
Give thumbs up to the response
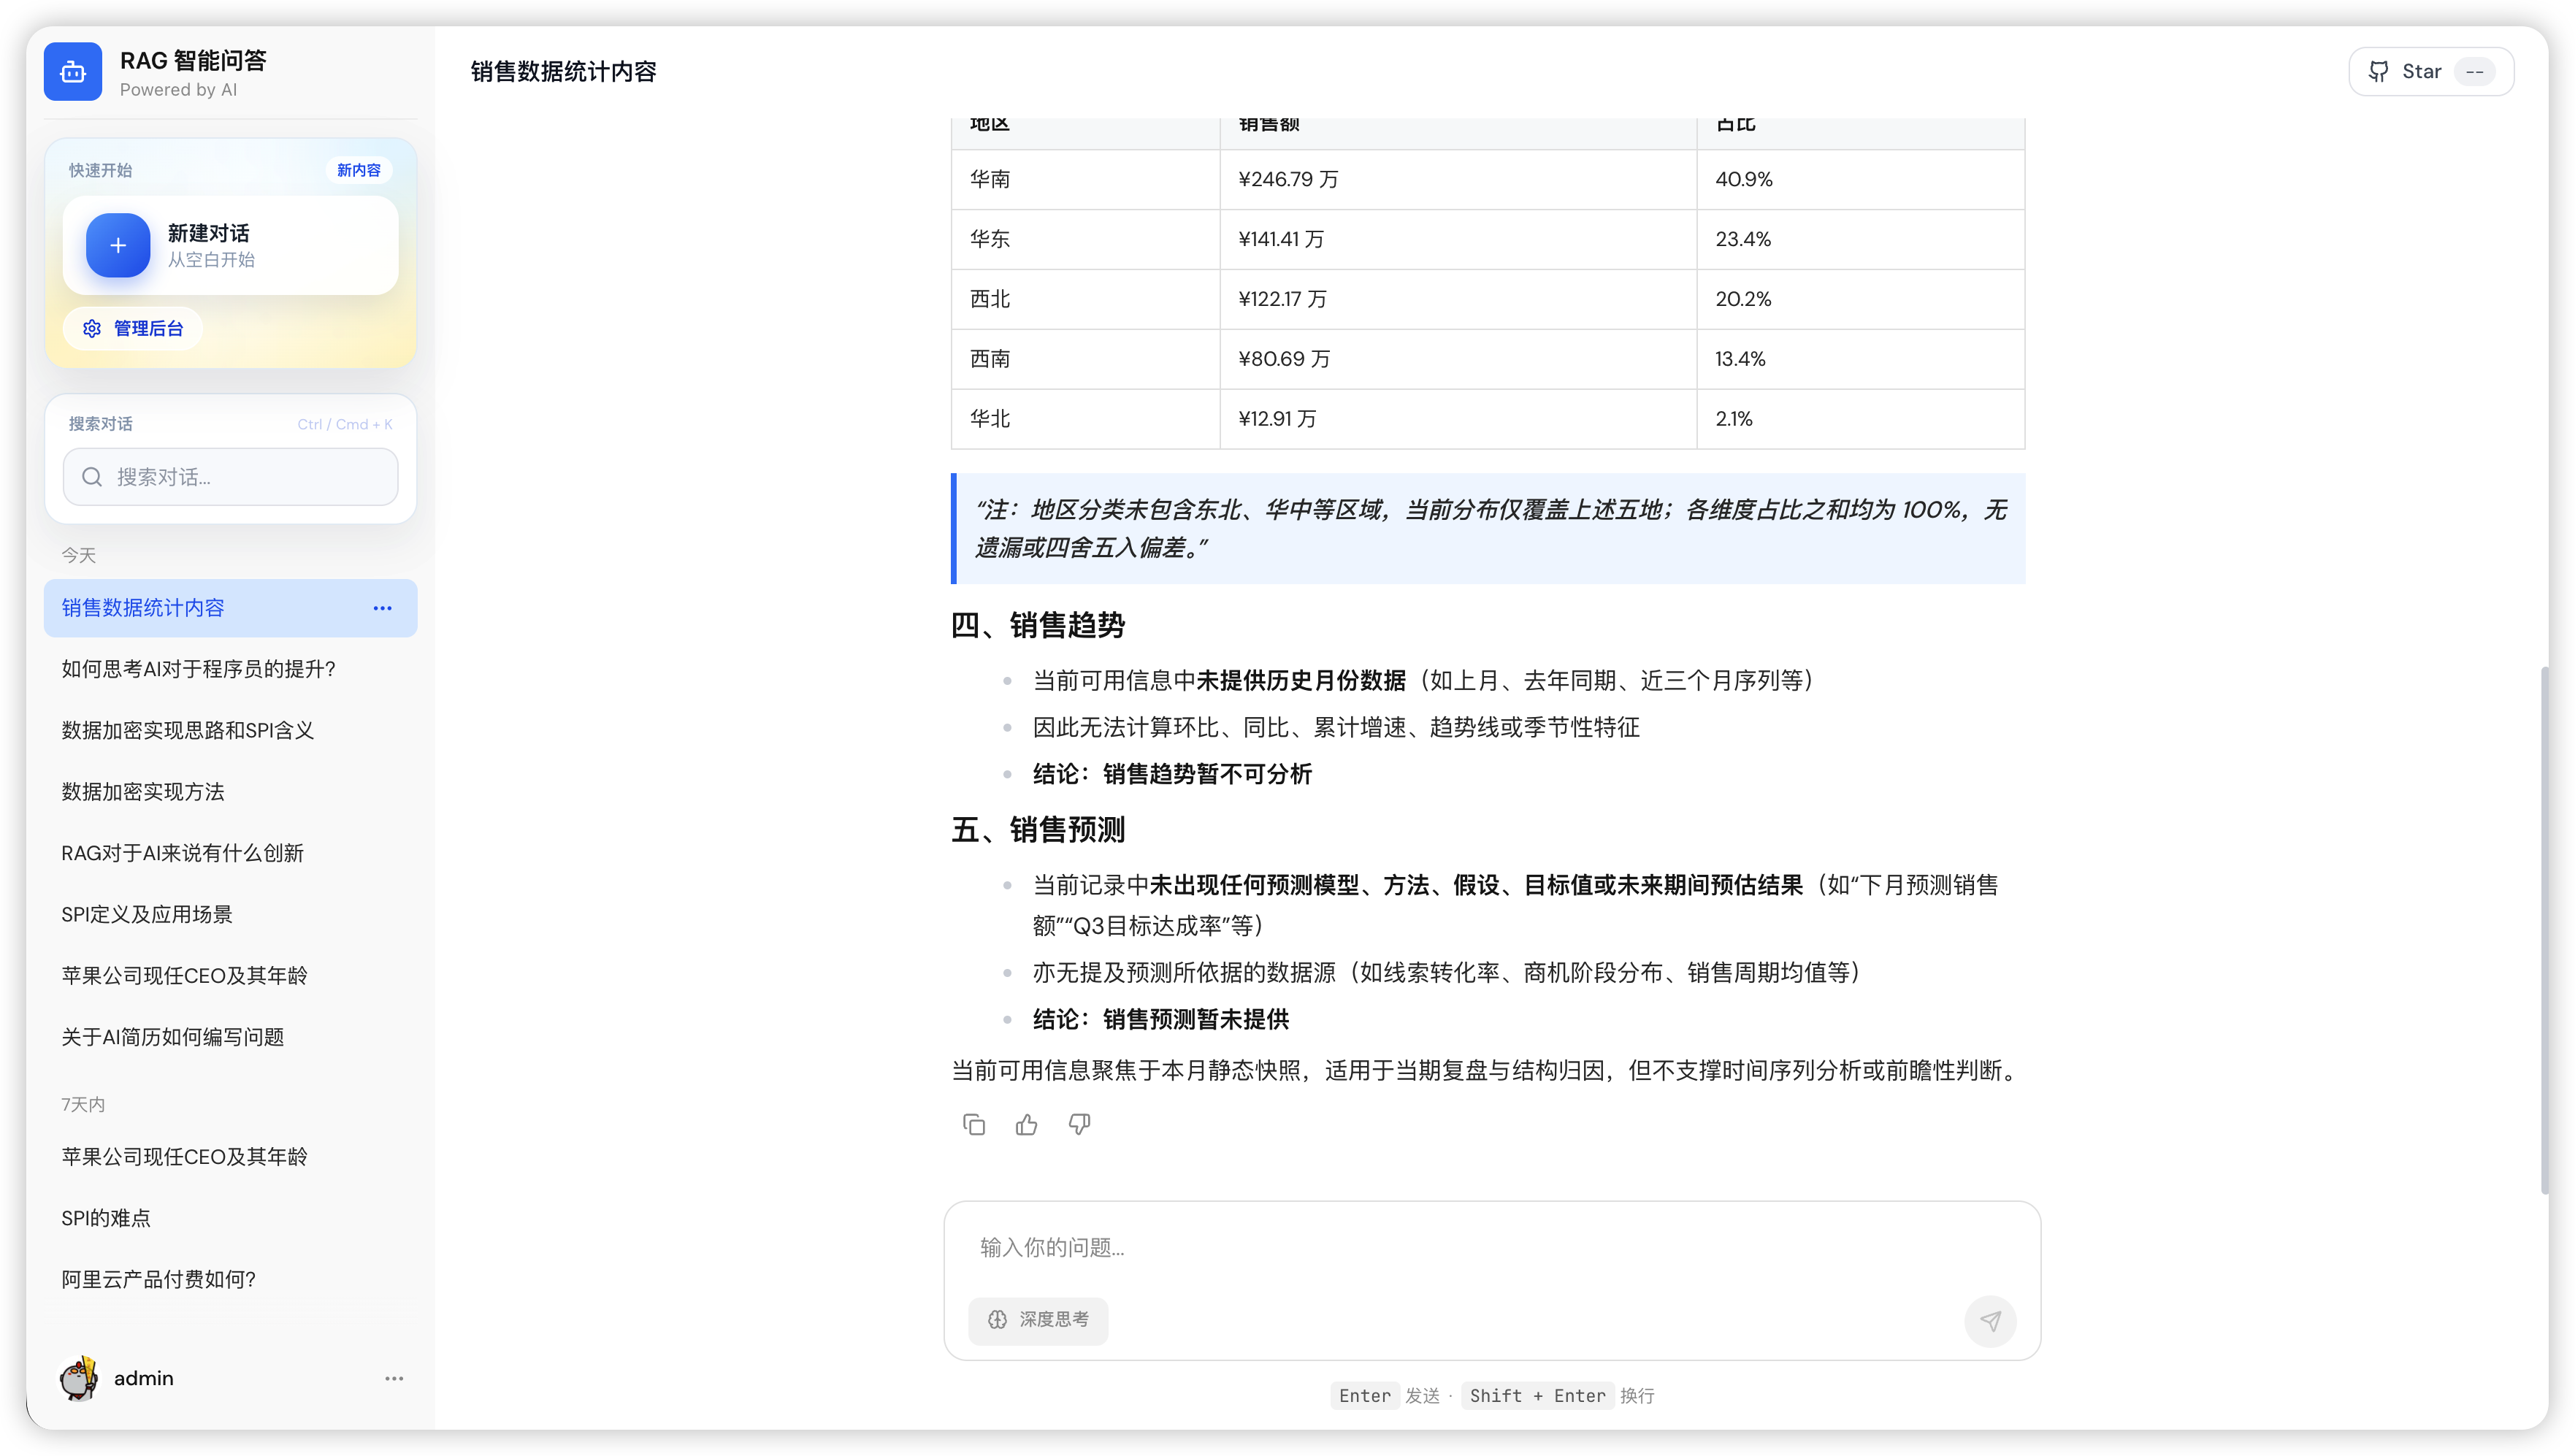coord(1026,1124)
